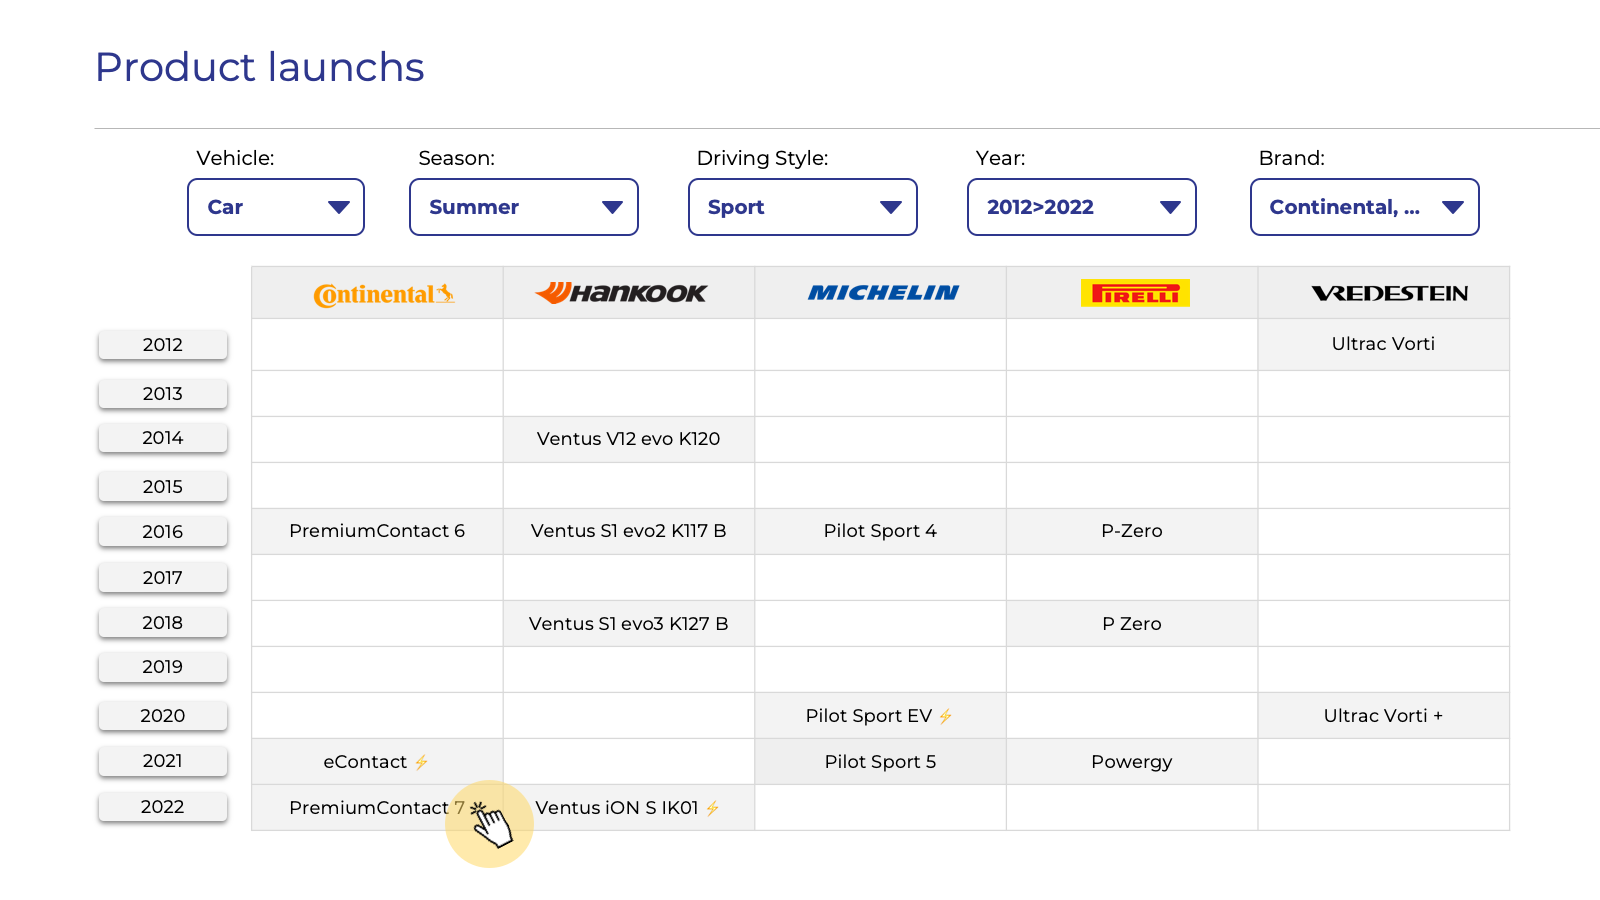
Task: Select the 2019 year button
Action: pos(163,667)
